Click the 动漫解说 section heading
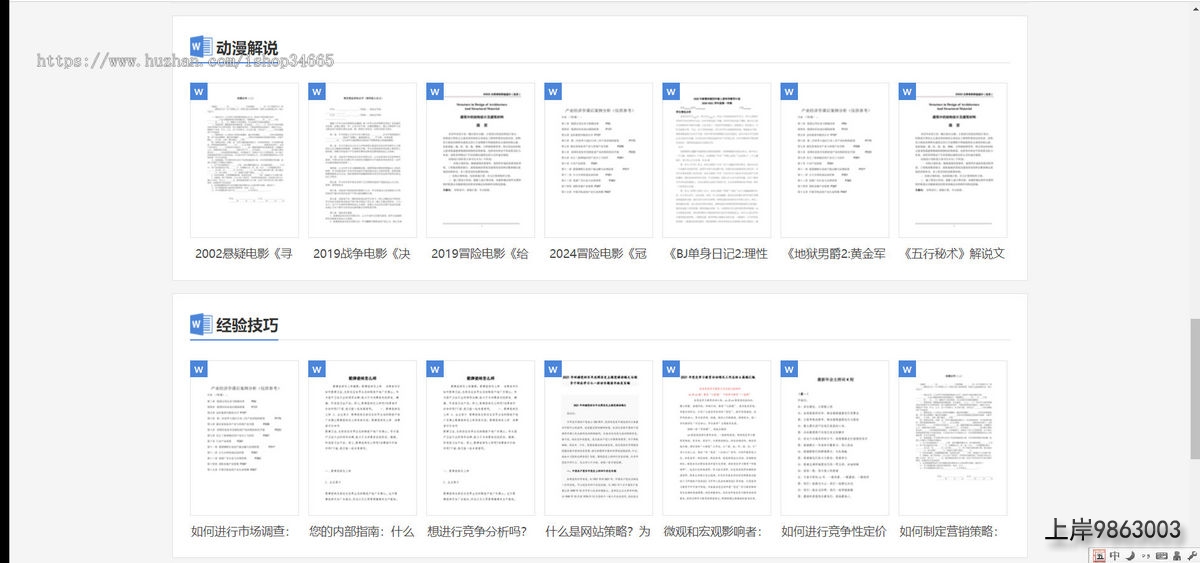This screenshot has height=563, width=1200. [247, 47]
